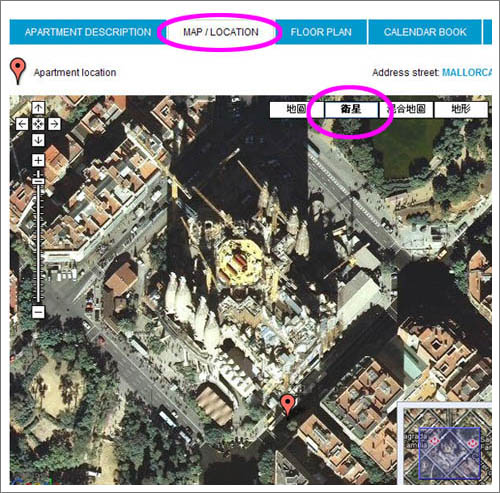Click the blue viewport rectangle in minimap
This screenshot has height=493, width=500.
pyautogui.click(x=449, y=453)
